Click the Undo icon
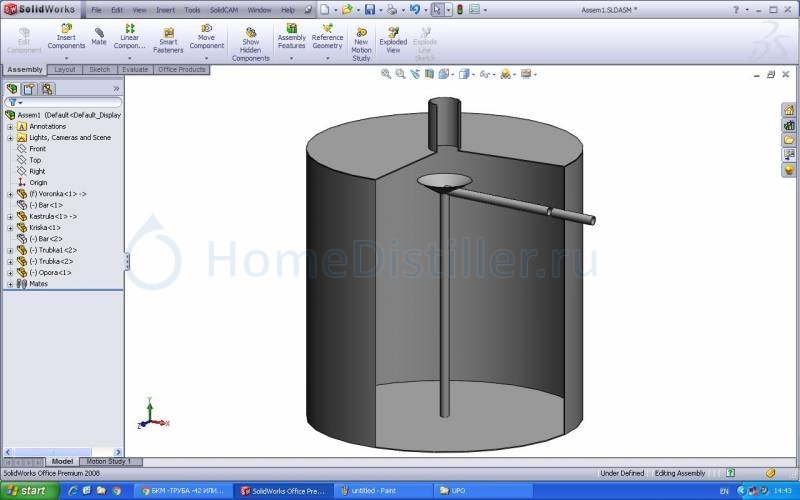Image resolution: width=800 pixels, height=500 pixels. [415, 10]
